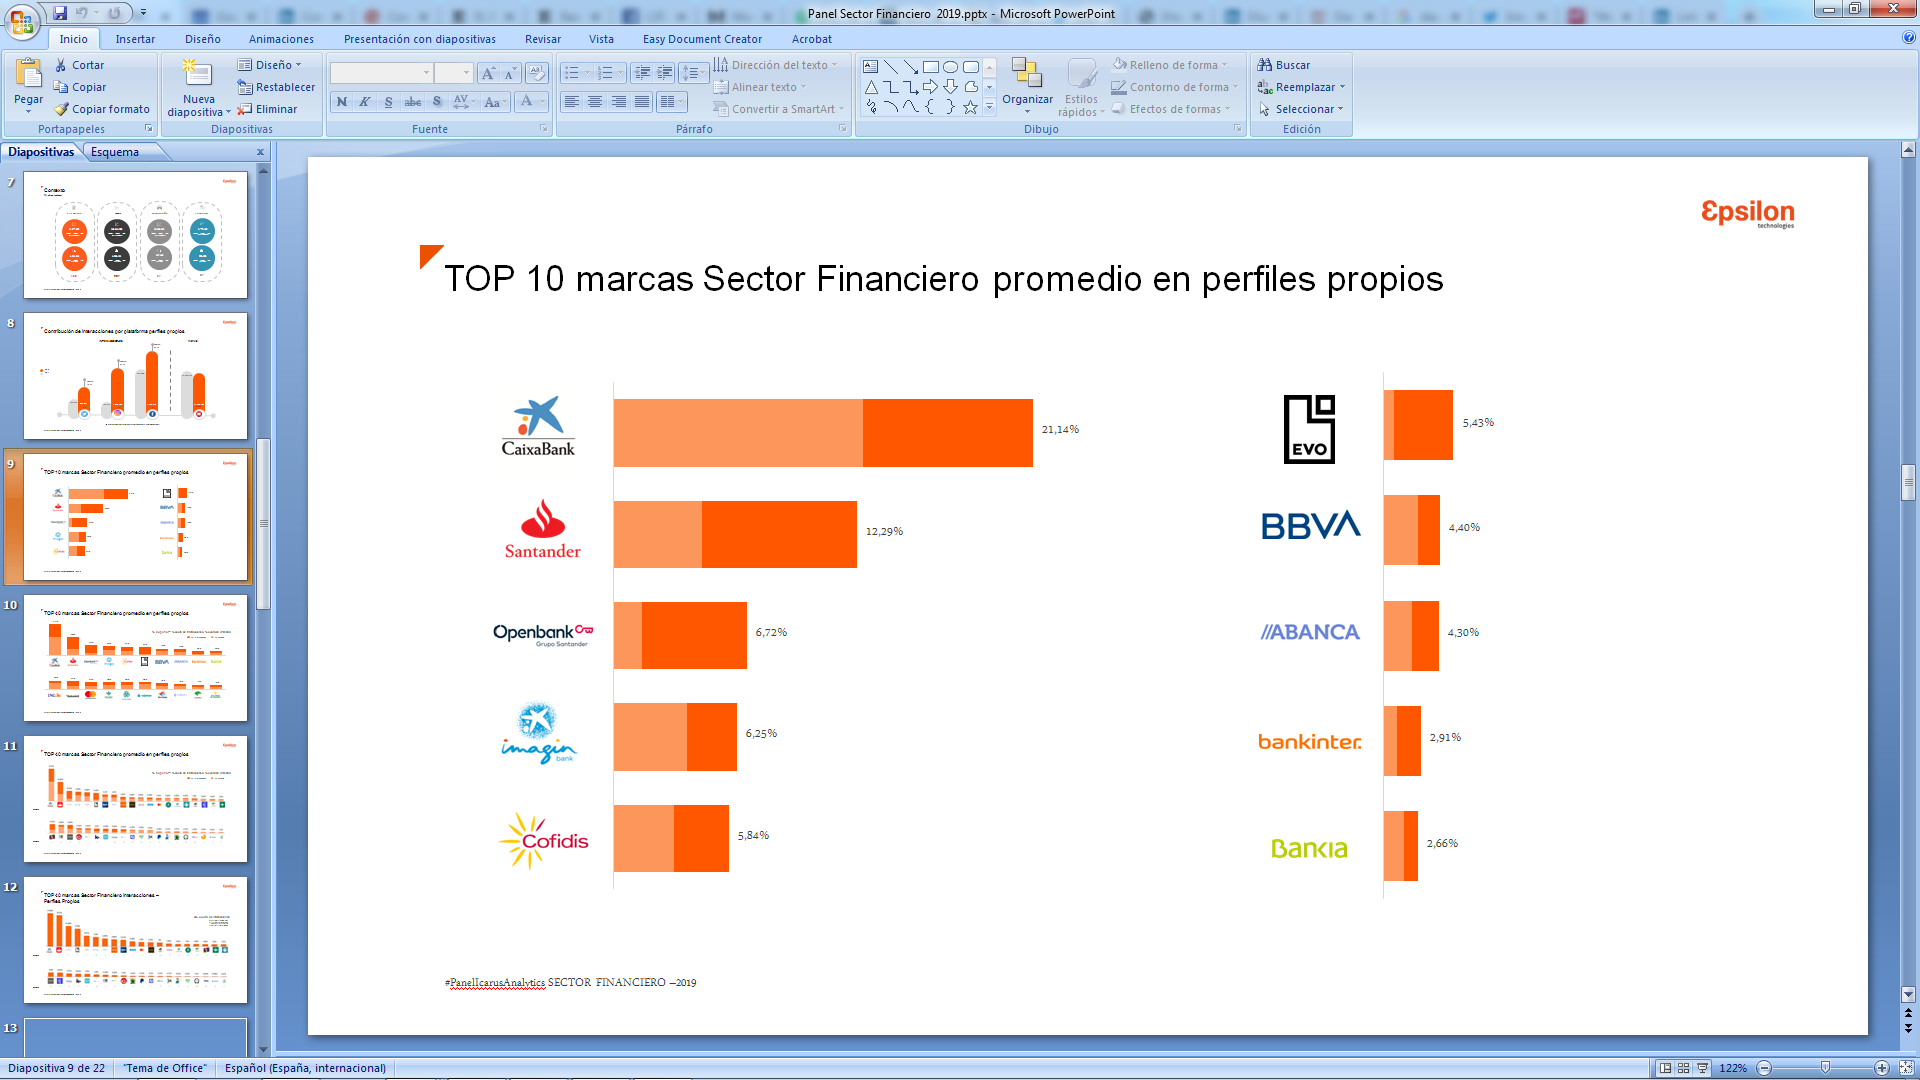This screenshot has width=1920, height=1080.
Task: Increase font size
Action: (x=487, y=73)
